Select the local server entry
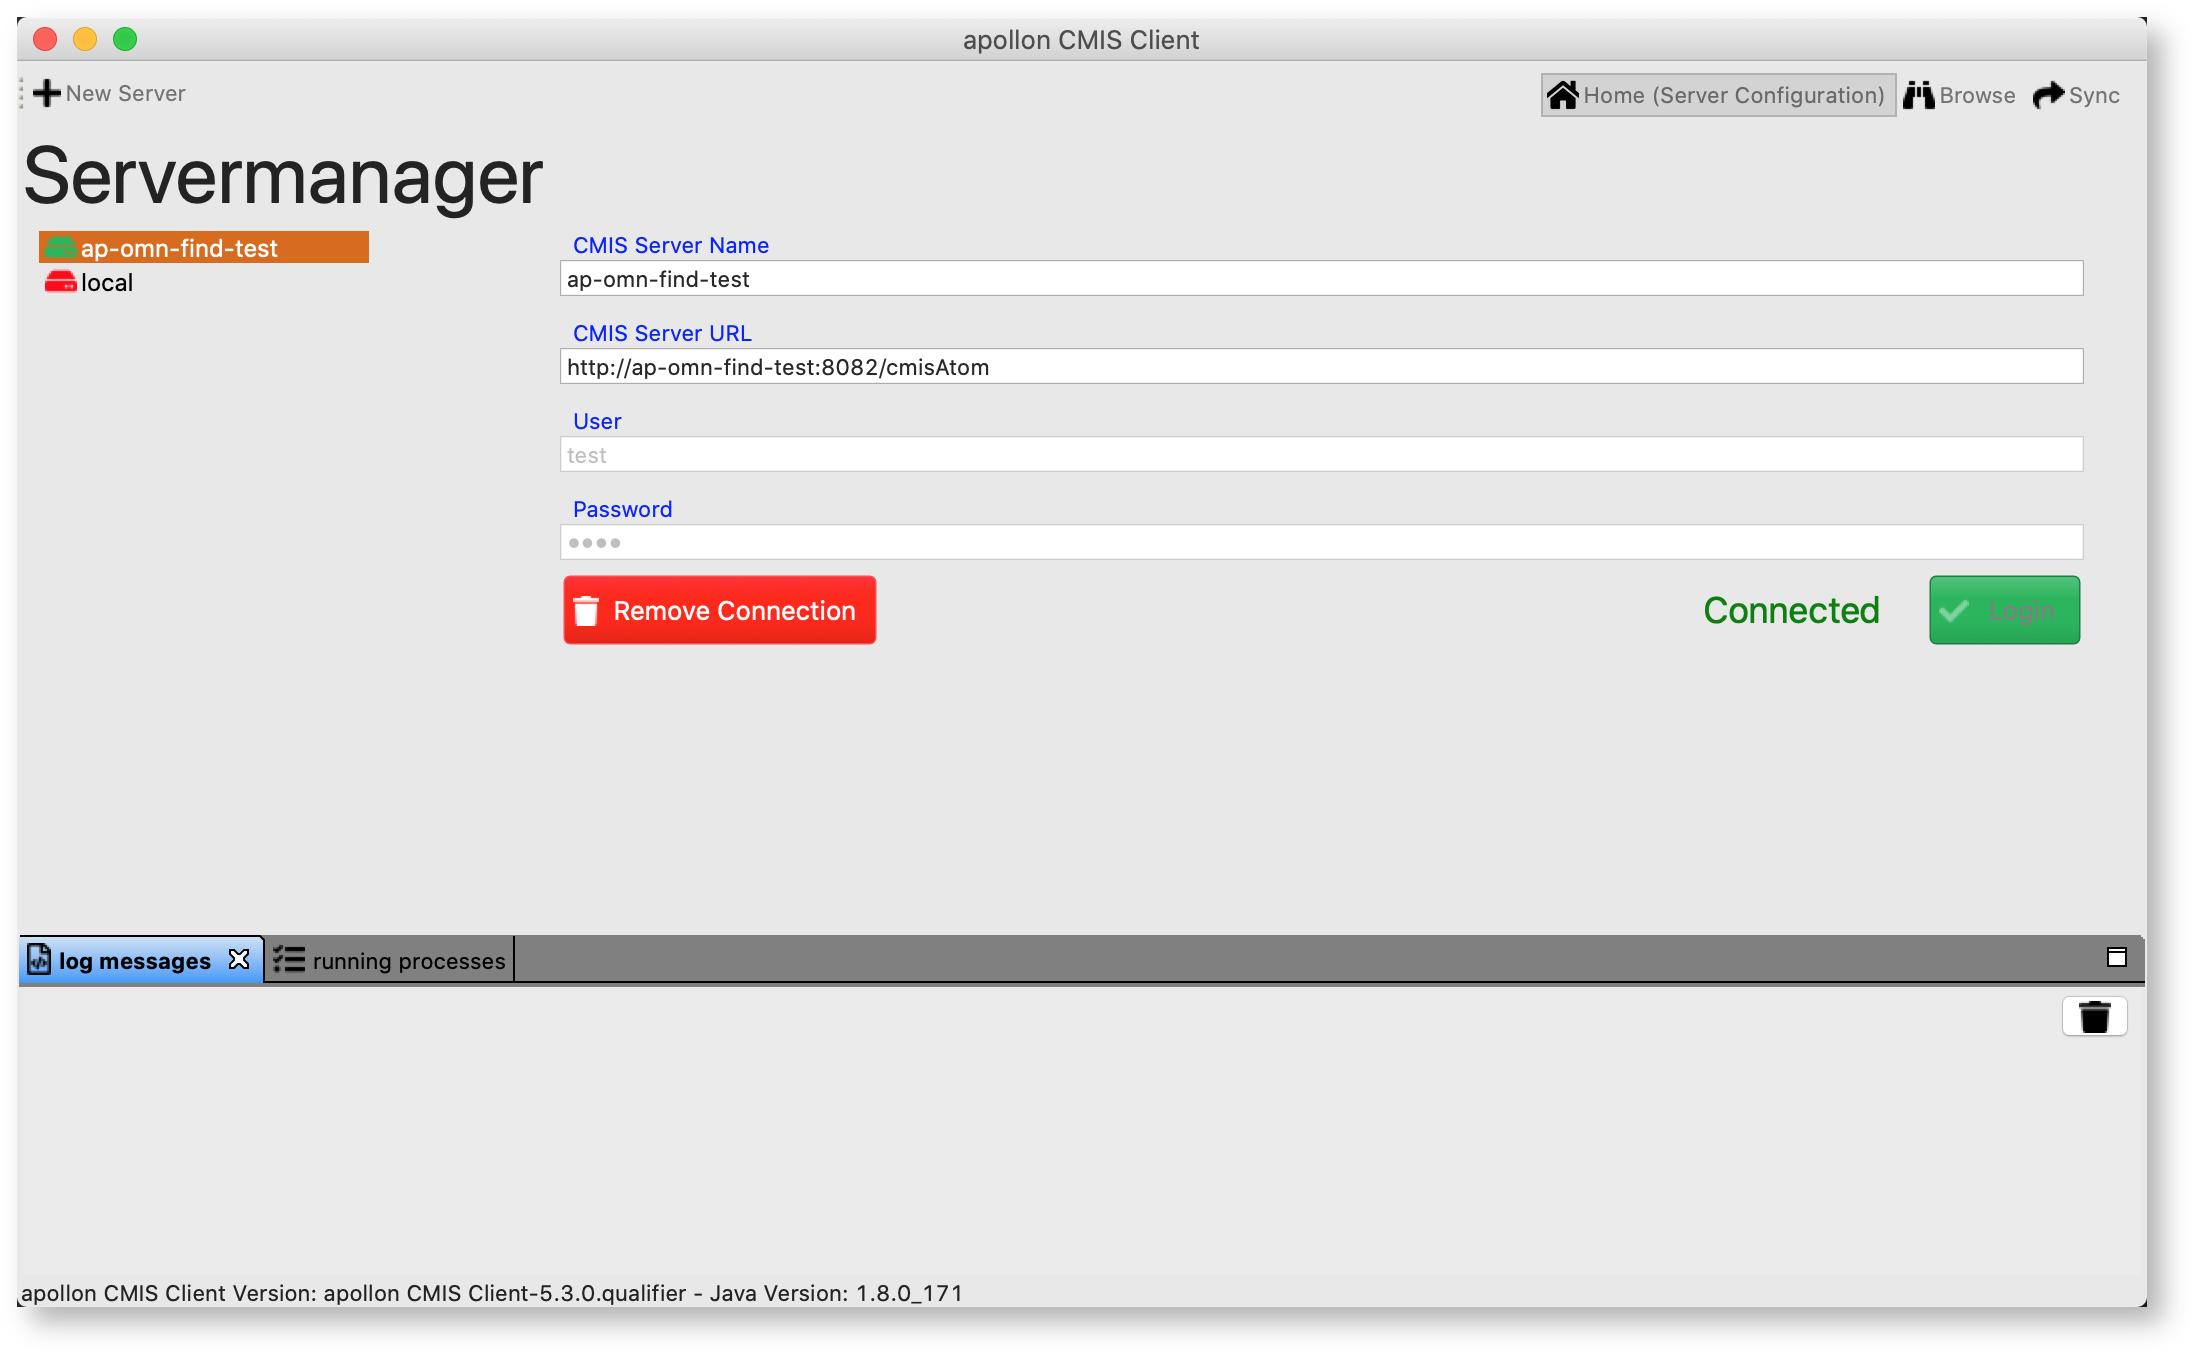The height and width of the screenshot is (1355, 2195). pyautogui.click(x=107, y=283)
